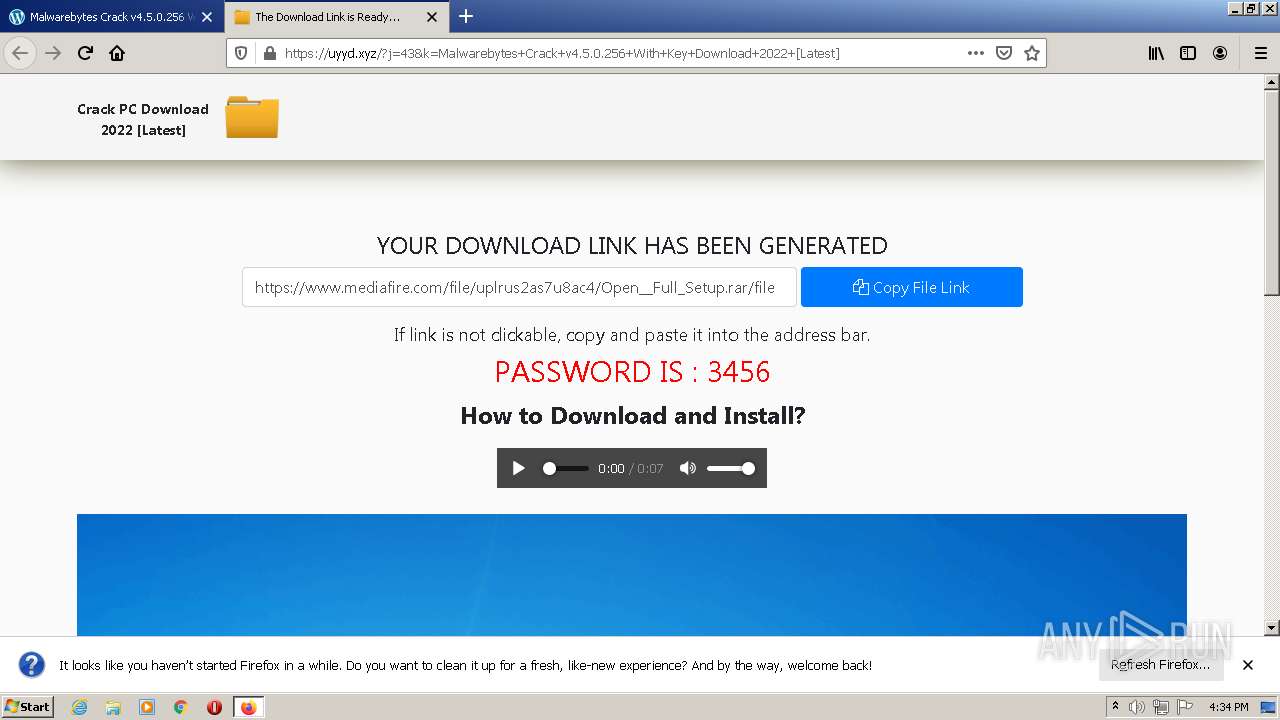Mute the audio player
The width and height of the screenshot is (1280, 720).
[688, 468]
